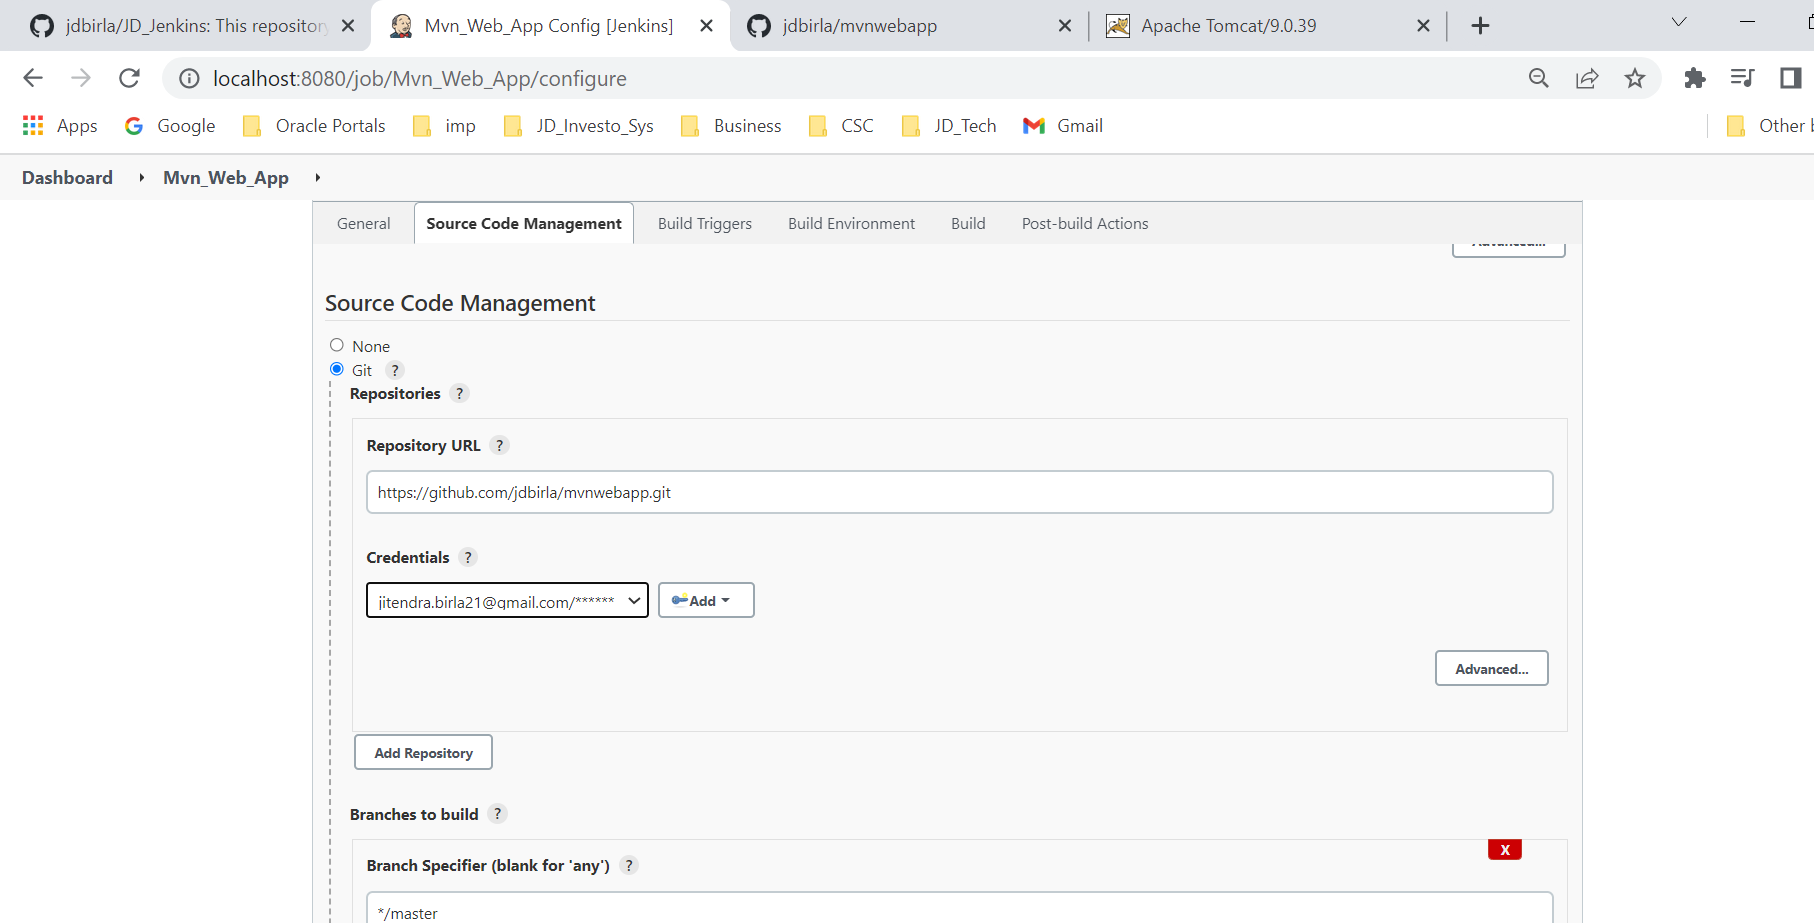This screenshot has height=923, width=1814.
Task: Open help for Repository URL
Action: (x=499, y=445)
